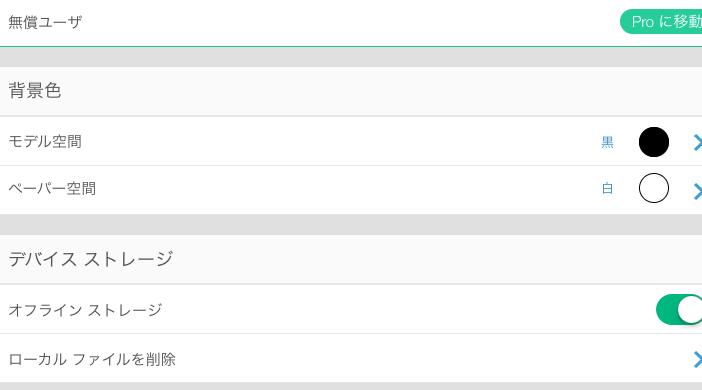Select ローカル ファイルを削除 option

point(351,358)
